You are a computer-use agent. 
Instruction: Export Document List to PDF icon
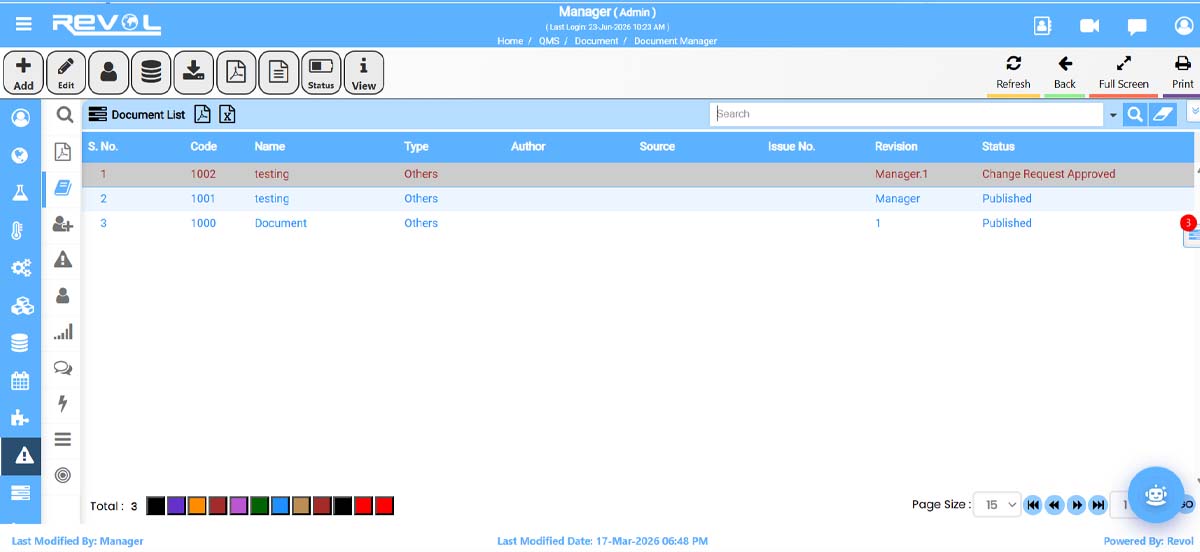click(x=202, y=114)
